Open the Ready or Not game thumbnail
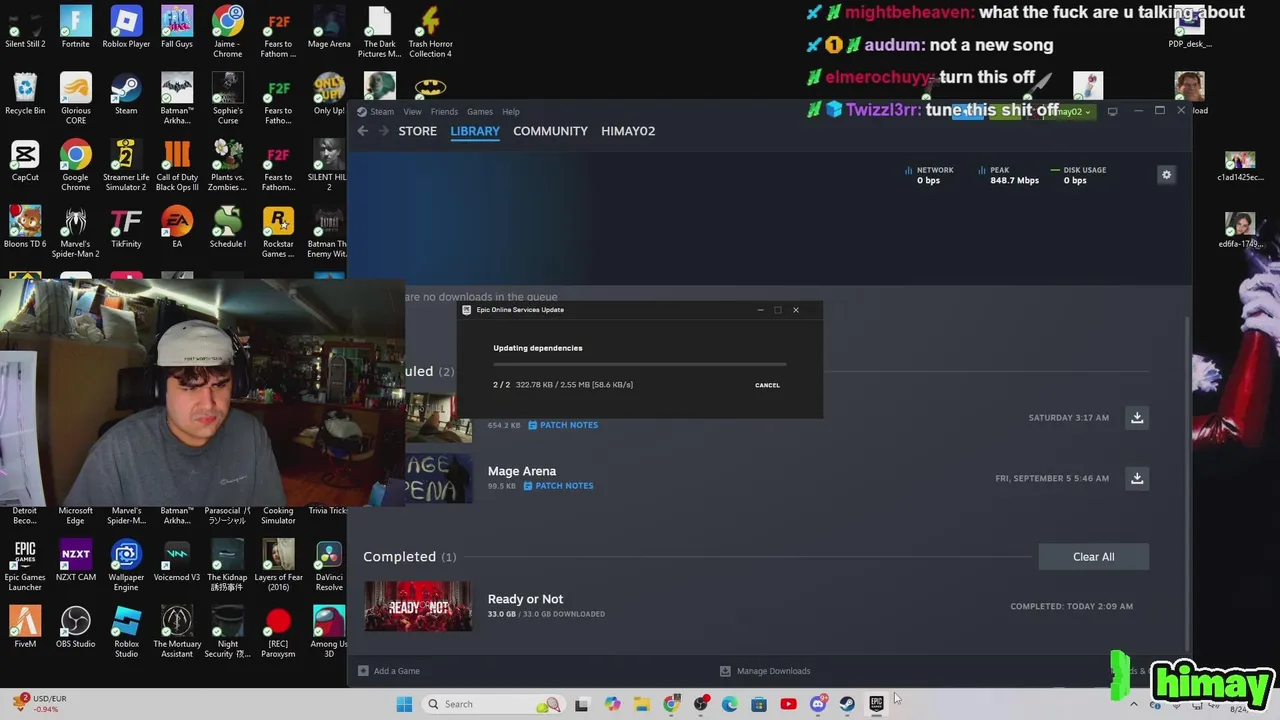Image resolution: width=1280 pixels, height=720 pixels. (x=418, y=606)
